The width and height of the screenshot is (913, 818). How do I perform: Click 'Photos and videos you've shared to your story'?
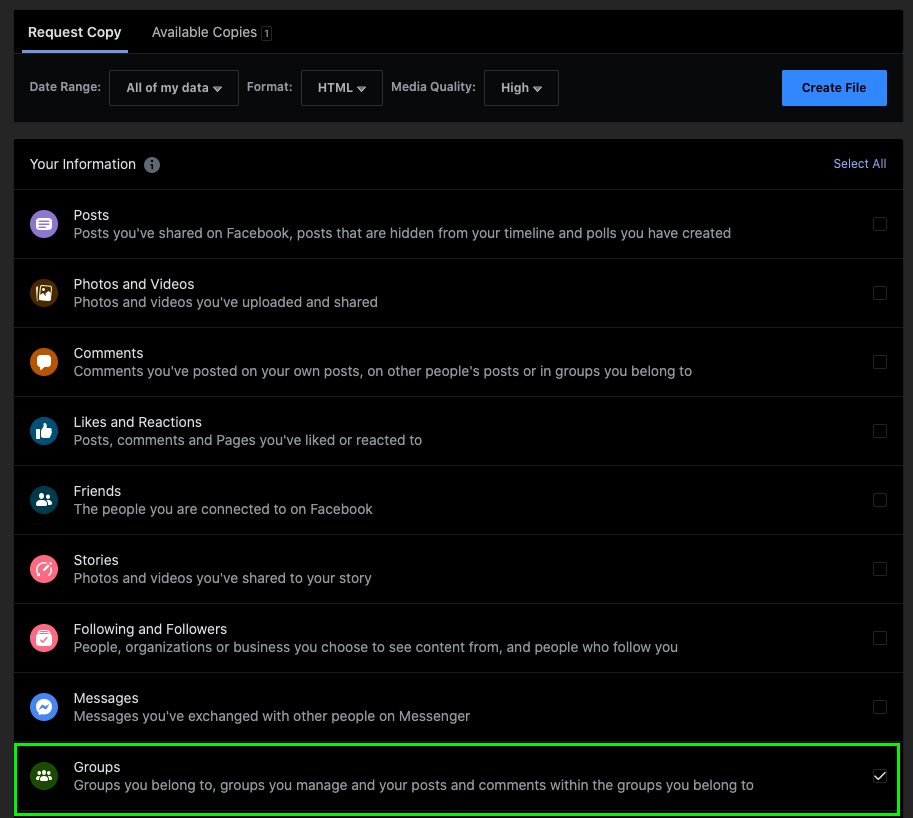[222, 578]
